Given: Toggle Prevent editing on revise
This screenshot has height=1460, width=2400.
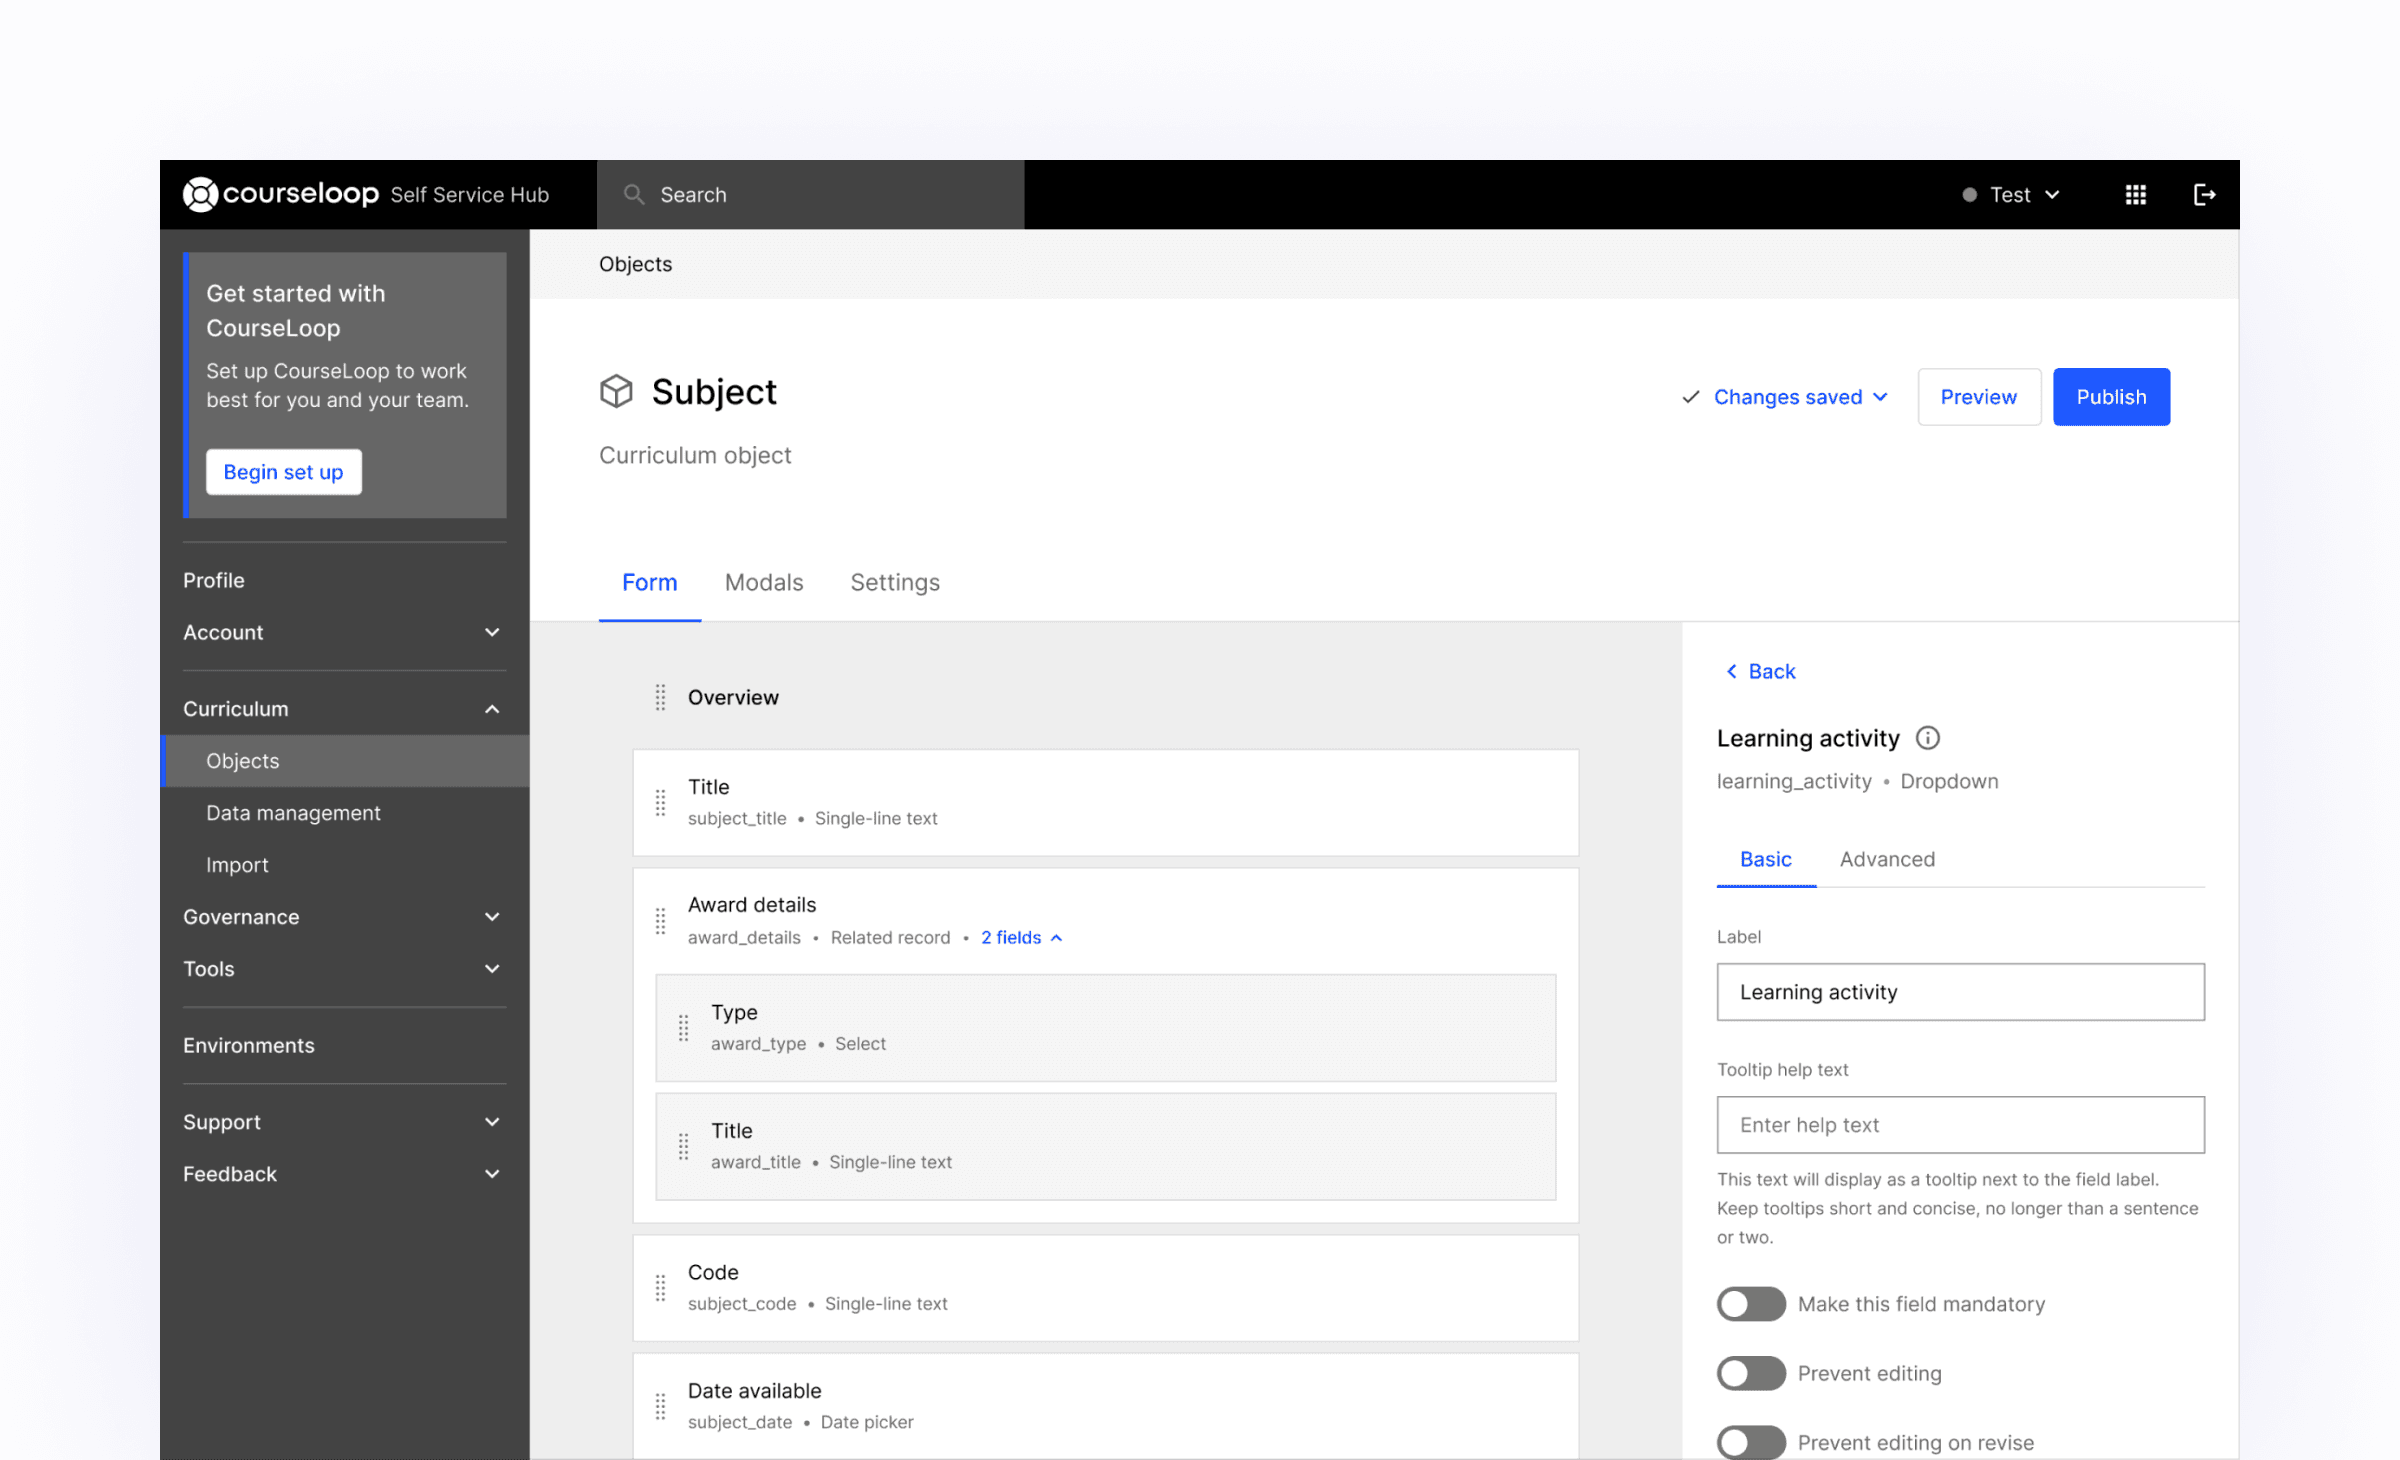Looking at the screenshot, I should click(1750, 1441).
